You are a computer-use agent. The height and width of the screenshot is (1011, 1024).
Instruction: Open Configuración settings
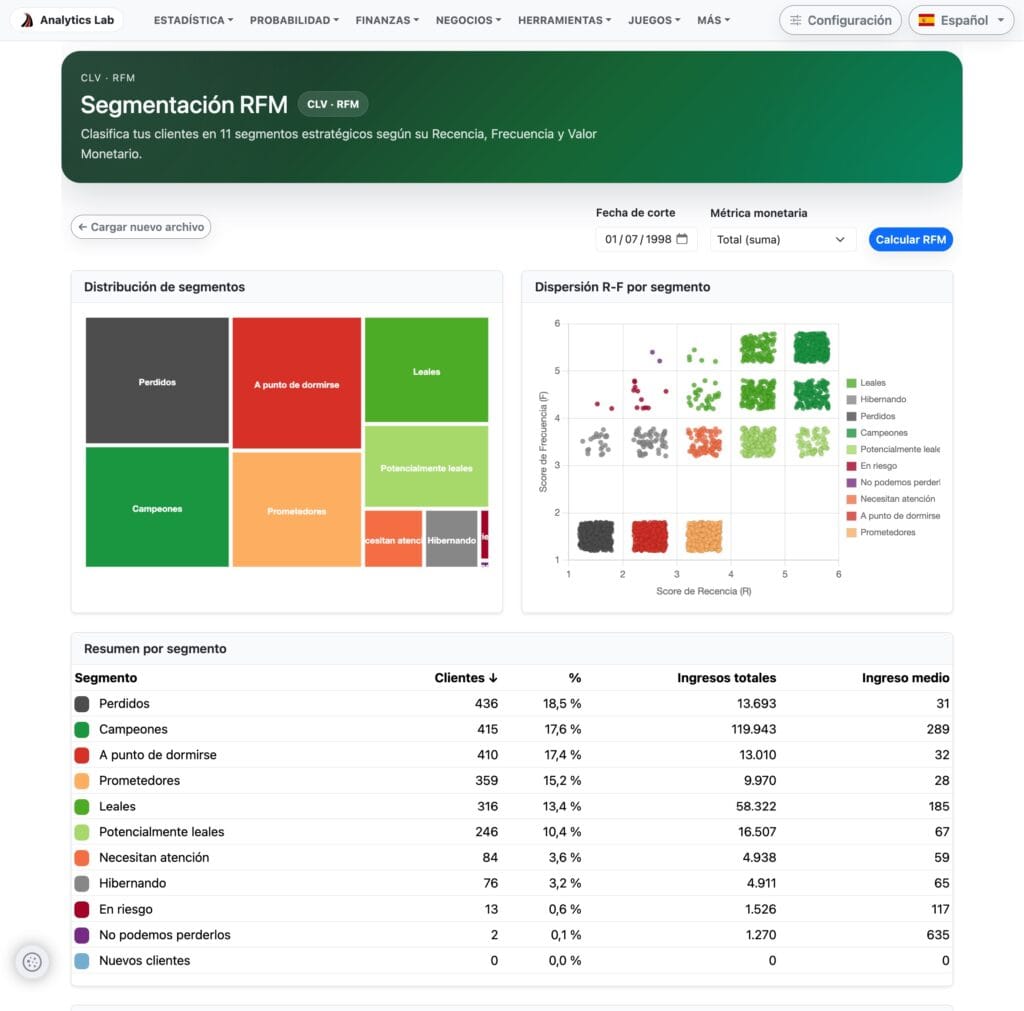840,20
